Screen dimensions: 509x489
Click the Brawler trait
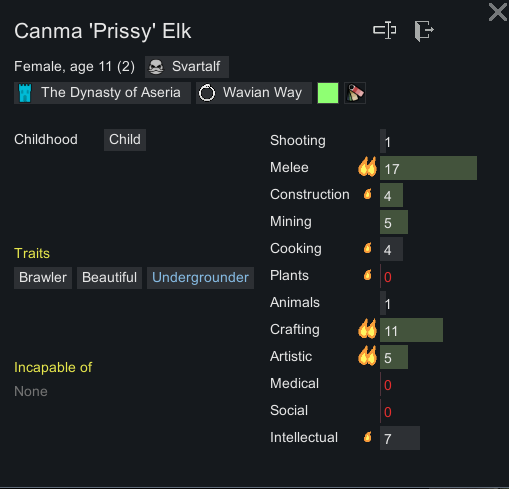(x=43, y=278)
